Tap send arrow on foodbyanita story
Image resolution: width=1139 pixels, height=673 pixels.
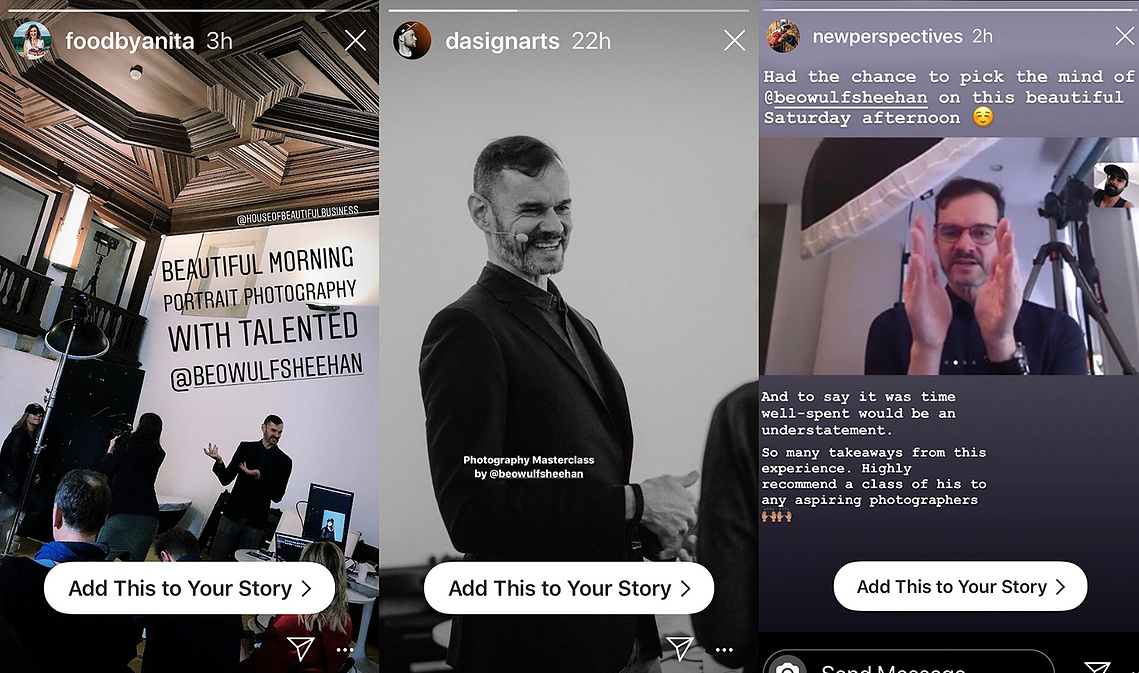click(x=301, y=648)
